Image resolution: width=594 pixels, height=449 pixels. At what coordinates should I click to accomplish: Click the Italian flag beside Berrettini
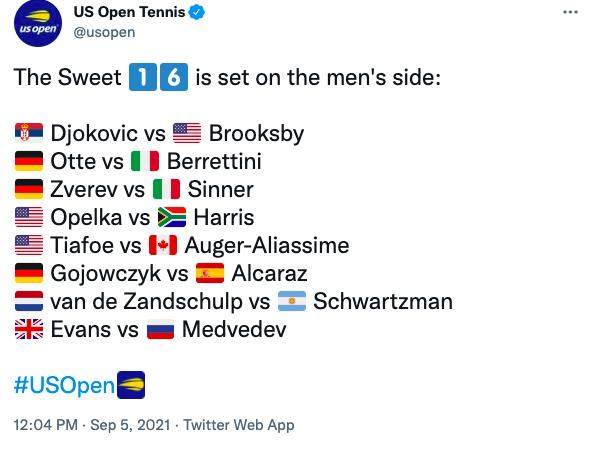coord(145,161)
